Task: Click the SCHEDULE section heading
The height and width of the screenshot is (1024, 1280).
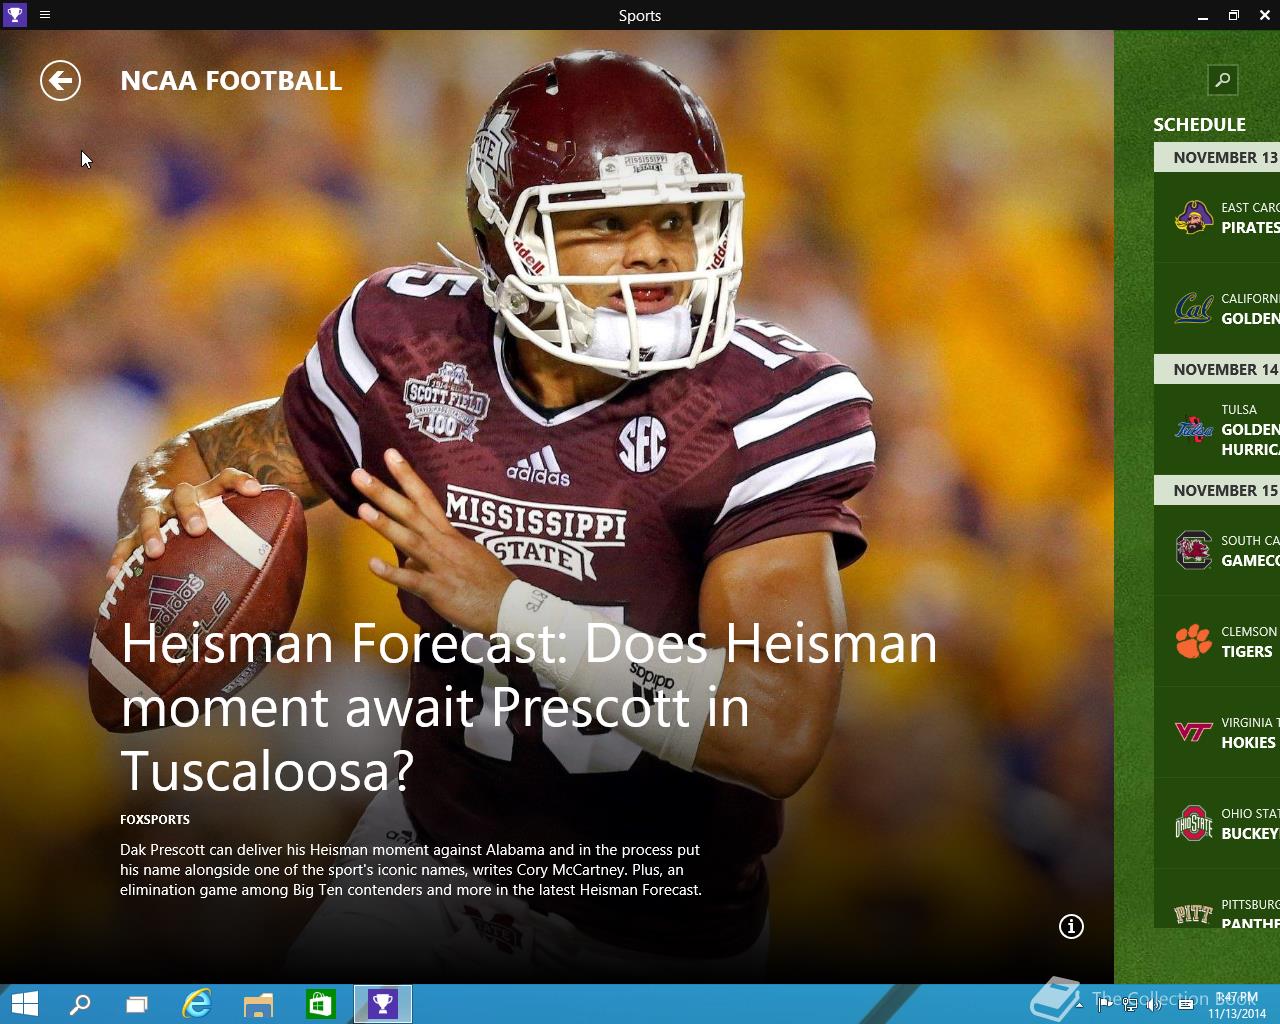Action: 1199,125
